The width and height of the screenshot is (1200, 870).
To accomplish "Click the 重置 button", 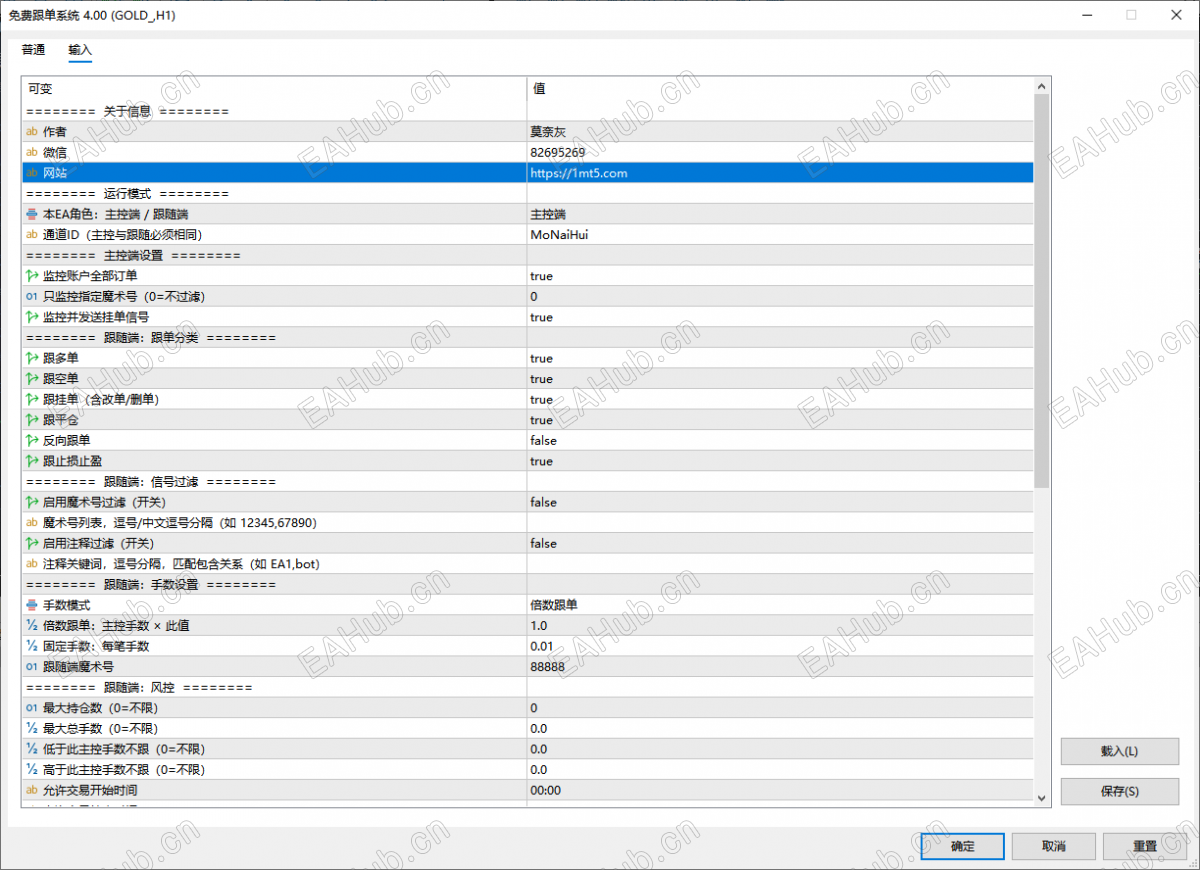I will coord(1145,846).
